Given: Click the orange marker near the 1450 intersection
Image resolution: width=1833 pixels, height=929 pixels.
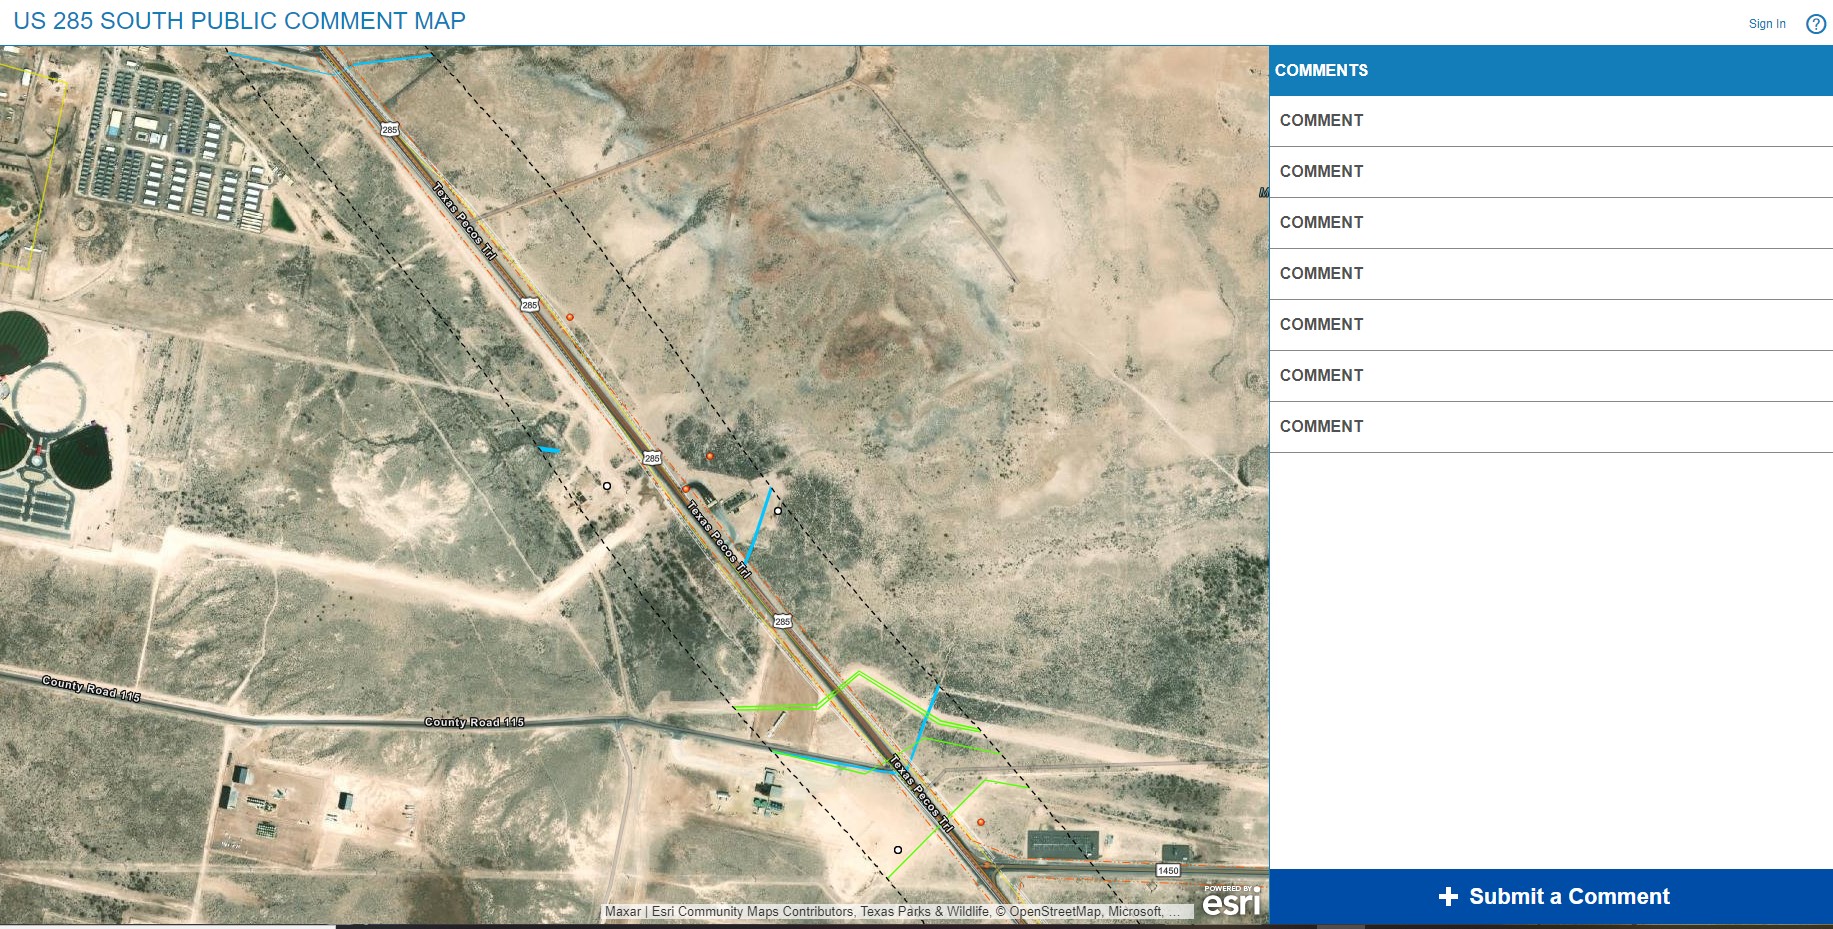Looking at the screenshot, I should pos(980,823).
